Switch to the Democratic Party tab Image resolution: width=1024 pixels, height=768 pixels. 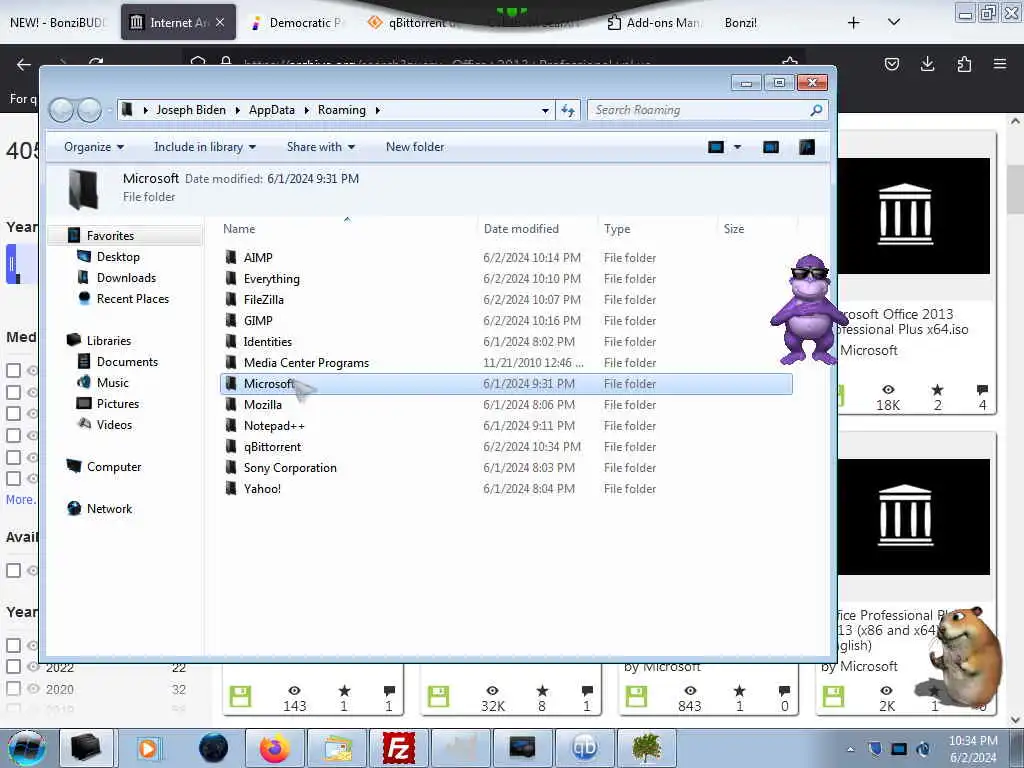pyautogui.click(x=297, y=22)
